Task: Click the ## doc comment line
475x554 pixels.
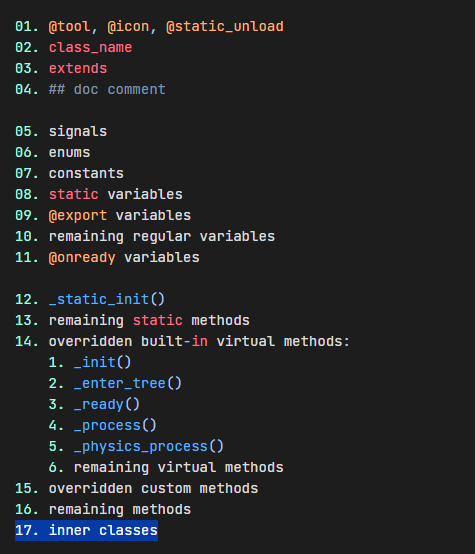Action: [107, 89]
